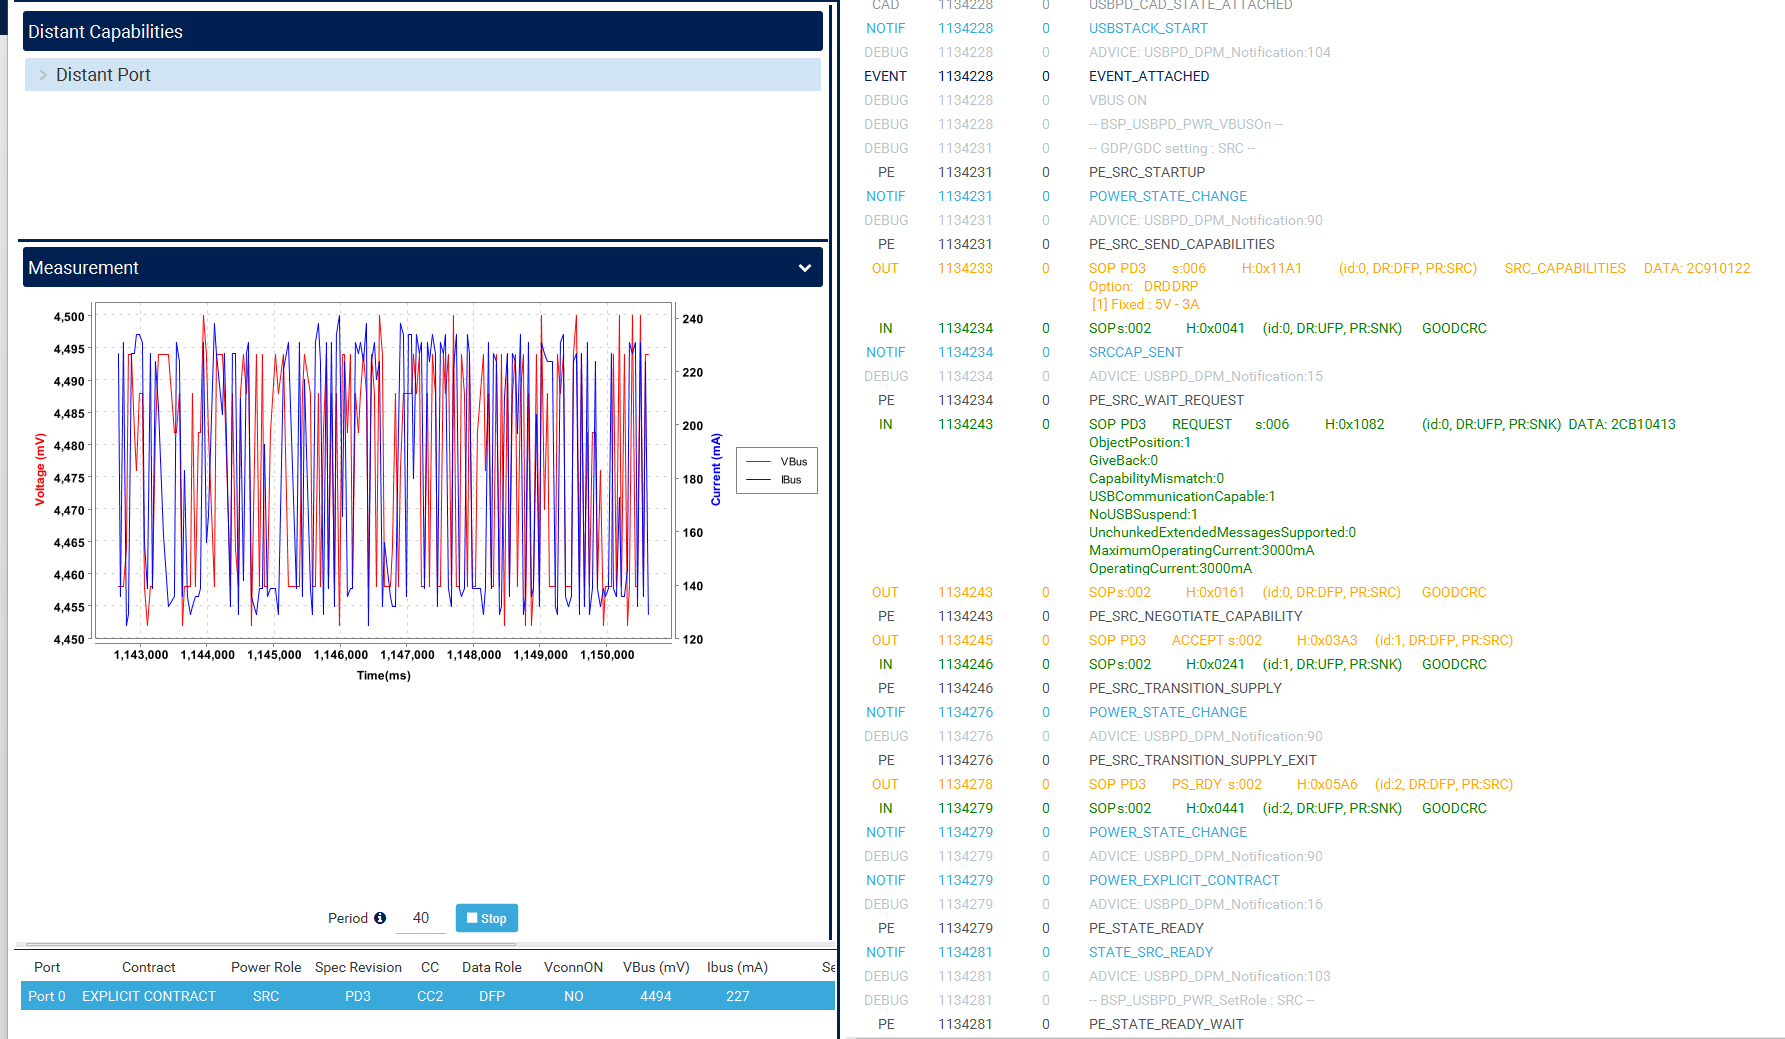1785x1039 pixels.
Task: Click the white square icon inside the Stop button
Action: click(472, 917)
